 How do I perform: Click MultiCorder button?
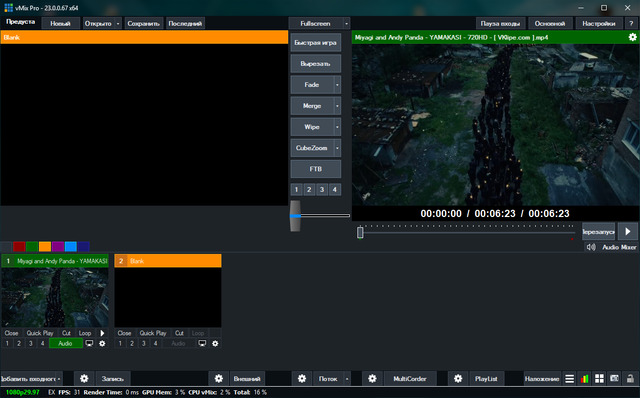coord(410,379)
